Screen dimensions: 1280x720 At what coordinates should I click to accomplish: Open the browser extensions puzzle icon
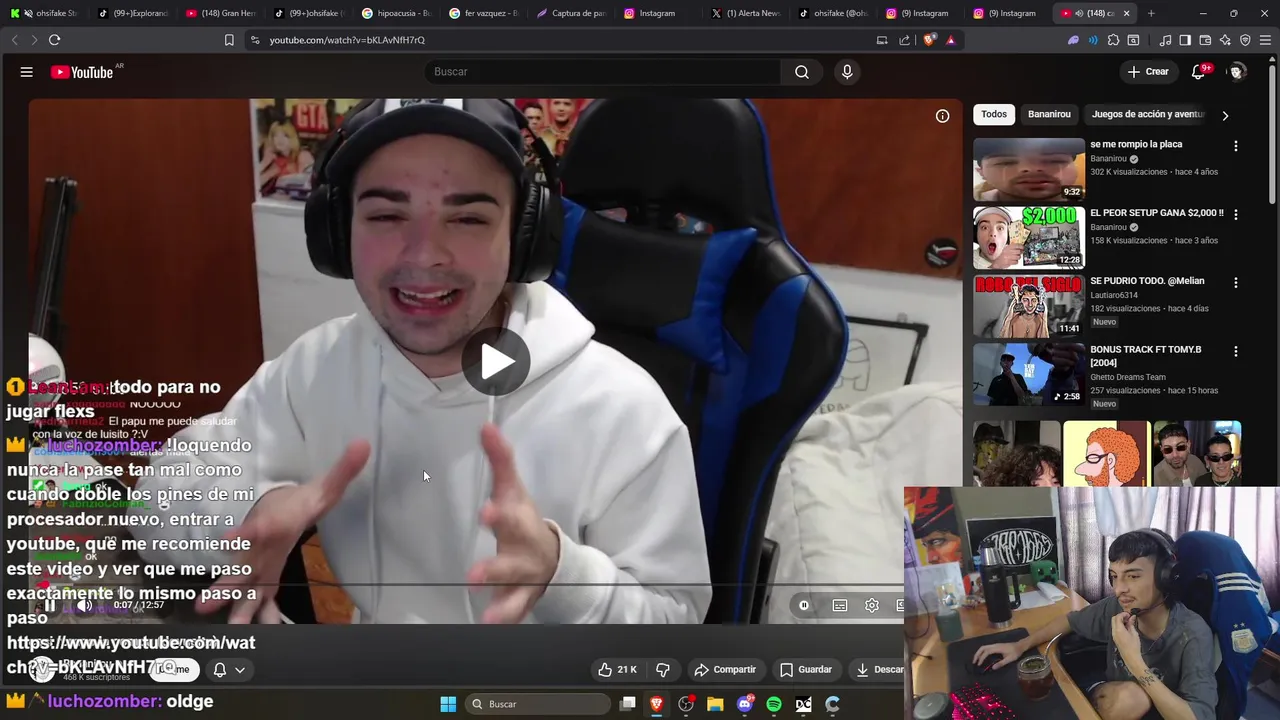[x=1113, y=40]
